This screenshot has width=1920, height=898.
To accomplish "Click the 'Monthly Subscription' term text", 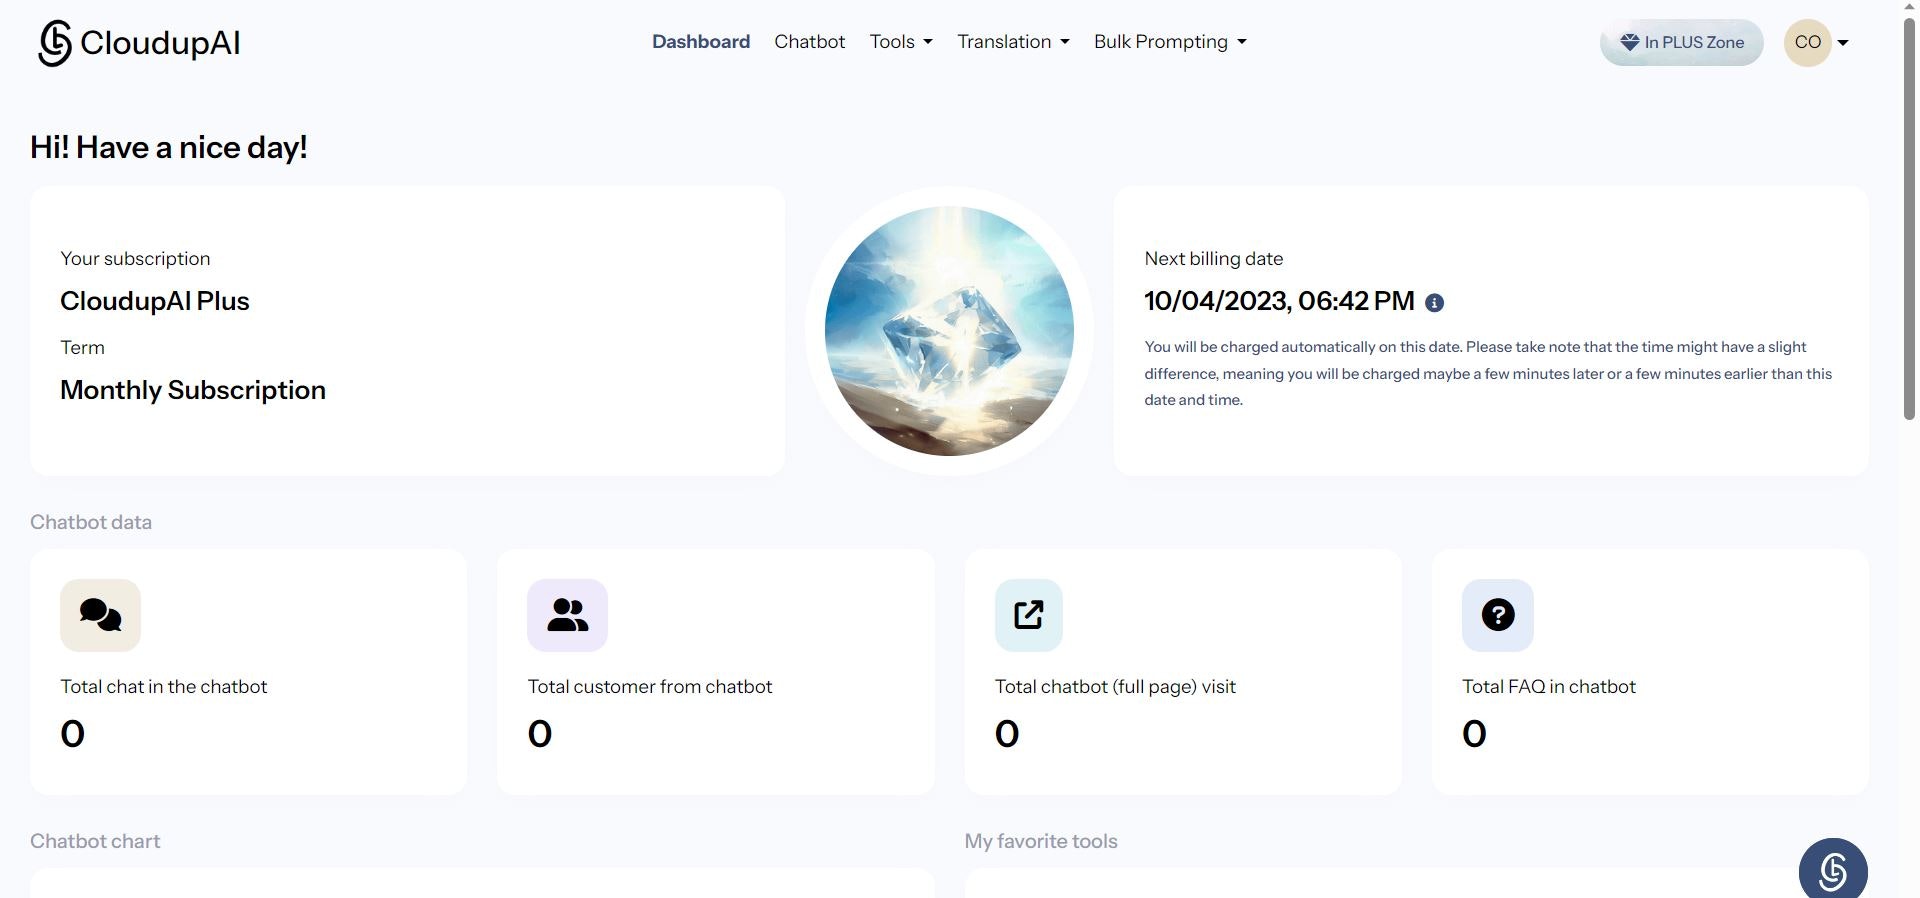I will pos(193,390).
